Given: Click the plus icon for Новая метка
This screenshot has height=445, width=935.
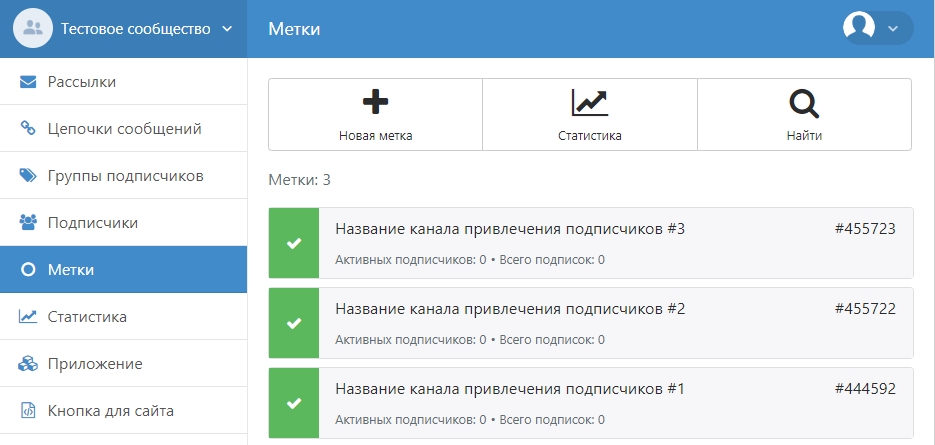Looking at the screenshot, I should pyautogui.click(x=375, y=101).
